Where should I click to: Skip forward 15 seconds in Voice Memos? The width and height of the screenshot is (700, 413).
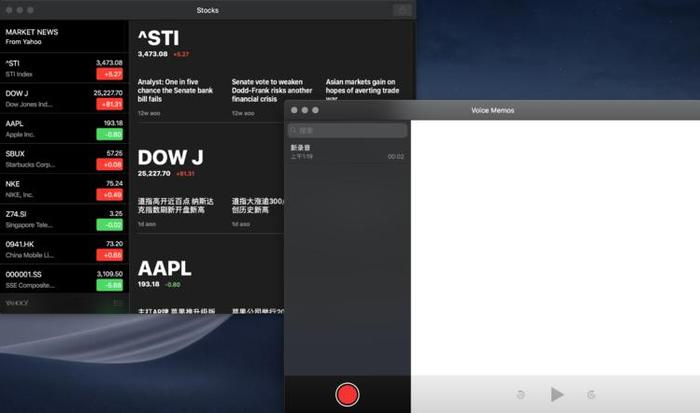tap(591, 395)
